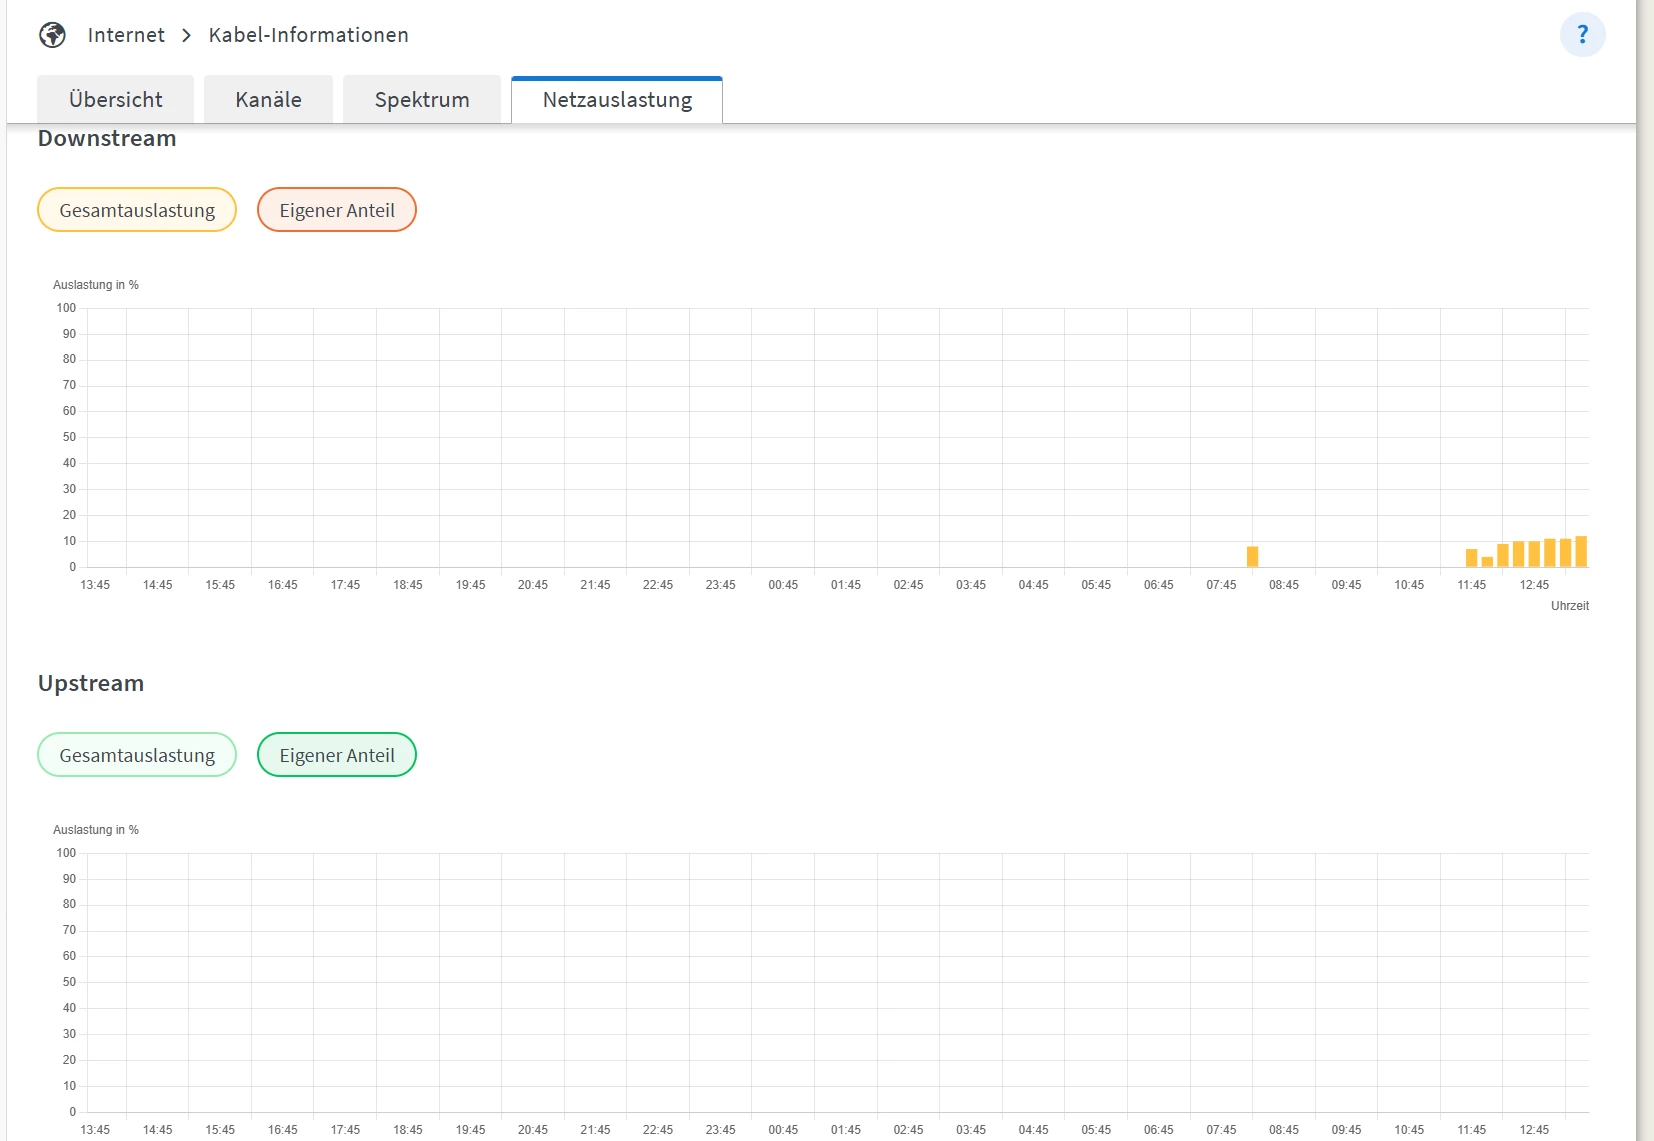Screen dimensions: 1654x1141
Task: Click the Kabel-Informationen breadcrumb
Action: tap(308, 35)
